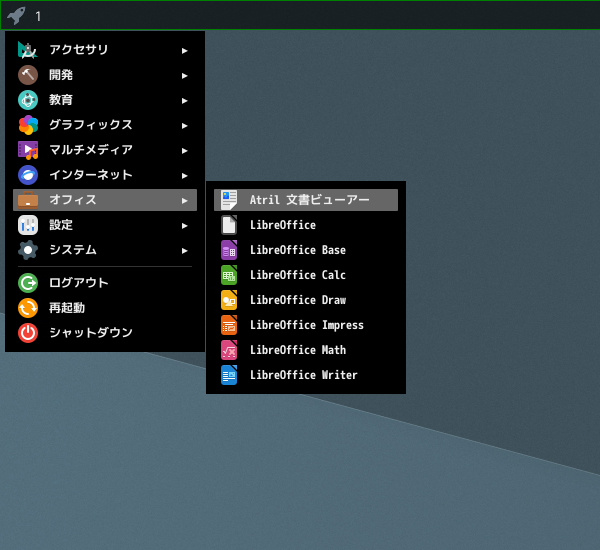Launch LibreOffice start center entry
This screenshot has width=600, height=550.
coord(306,225)
